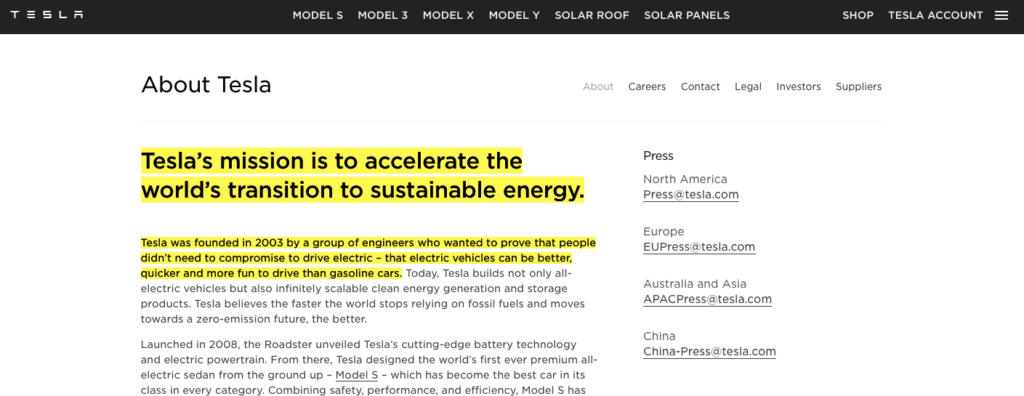1024x396 pixels.
Task: Navigate to Solar Roof
Action: coord(592,15)
